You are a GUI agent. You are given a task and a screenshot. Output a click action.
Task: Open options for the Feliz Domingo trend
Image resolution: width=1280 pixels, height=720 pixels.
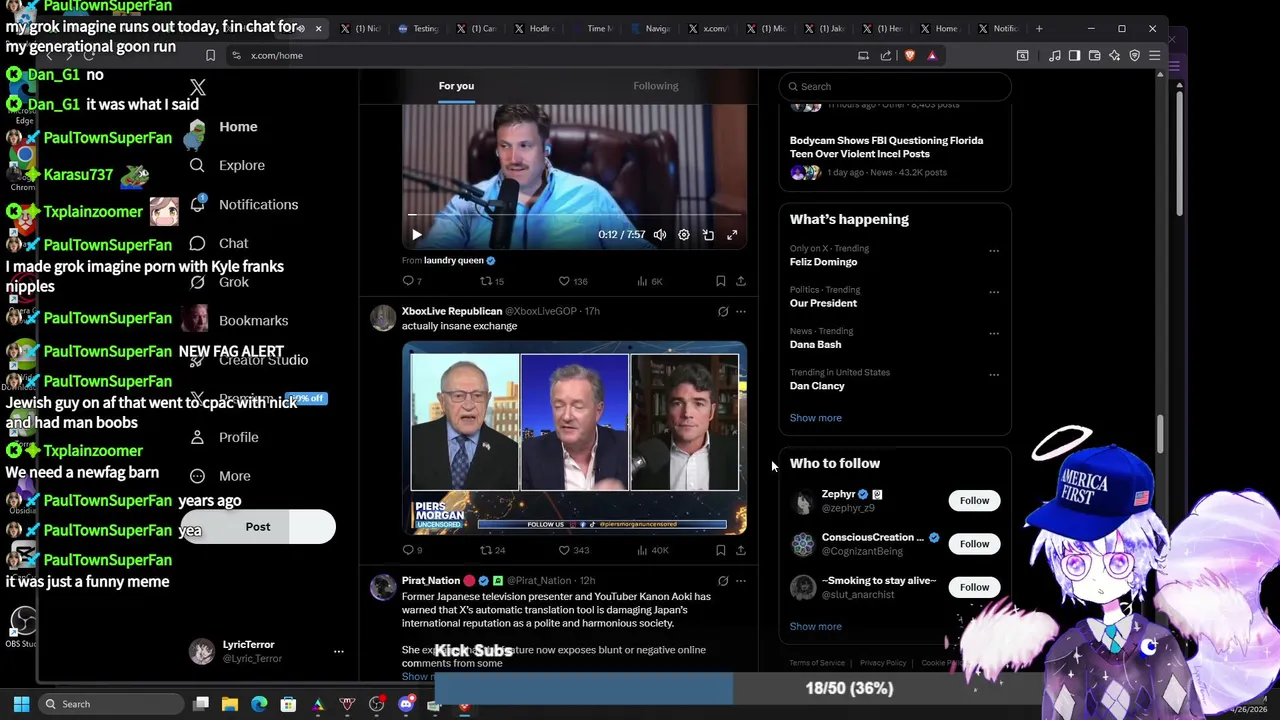[994, 251]
